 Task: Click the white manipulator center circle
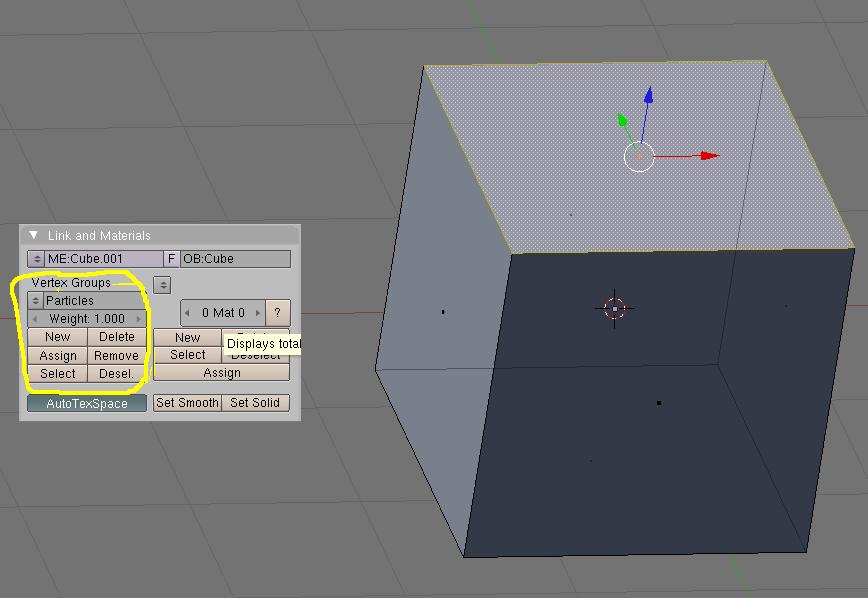coord(639,156)
